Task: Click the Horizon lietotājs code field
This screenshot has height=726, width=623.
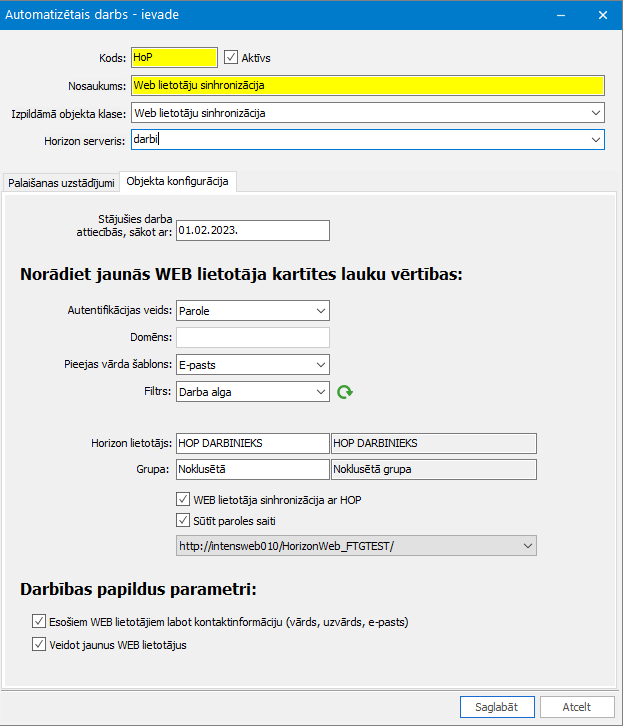Action: 253,443
